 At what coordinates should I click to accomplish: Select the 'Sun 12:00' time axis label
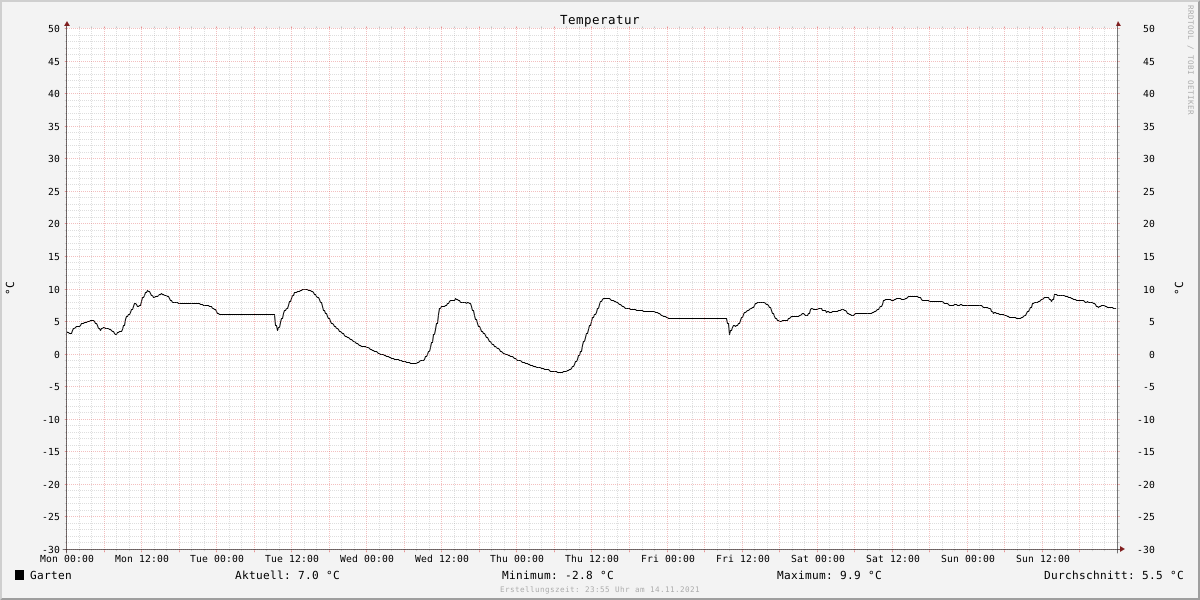(1043, 559)
